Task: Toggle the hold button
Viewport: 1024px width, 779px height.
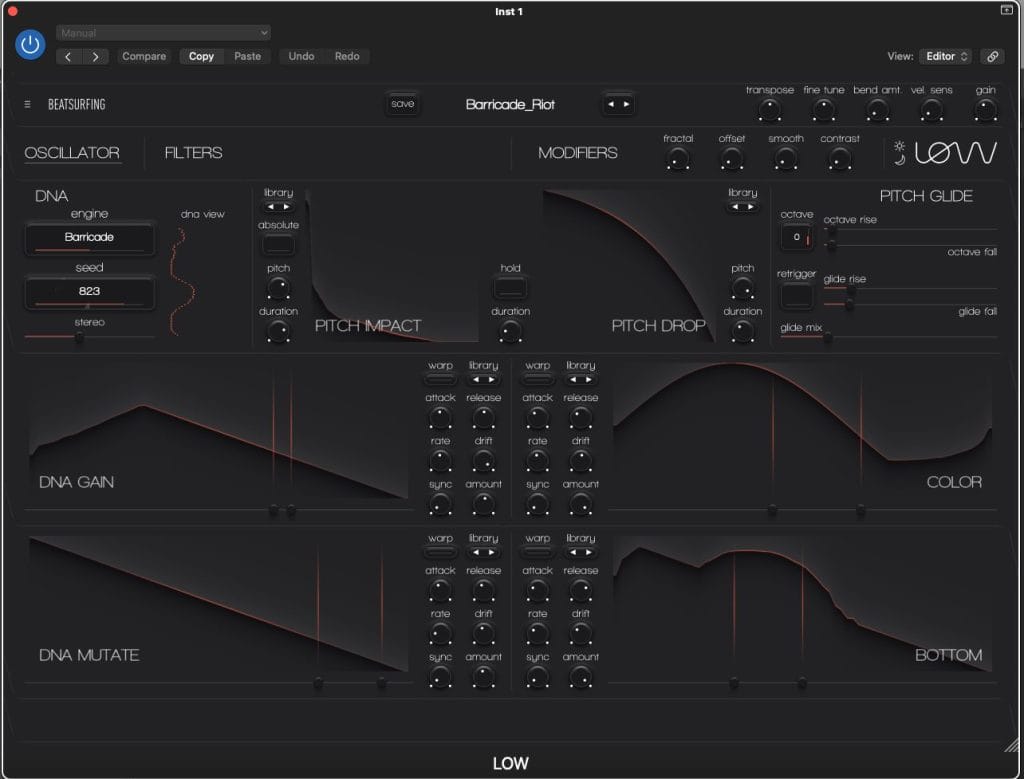Action: coord(510,288)
